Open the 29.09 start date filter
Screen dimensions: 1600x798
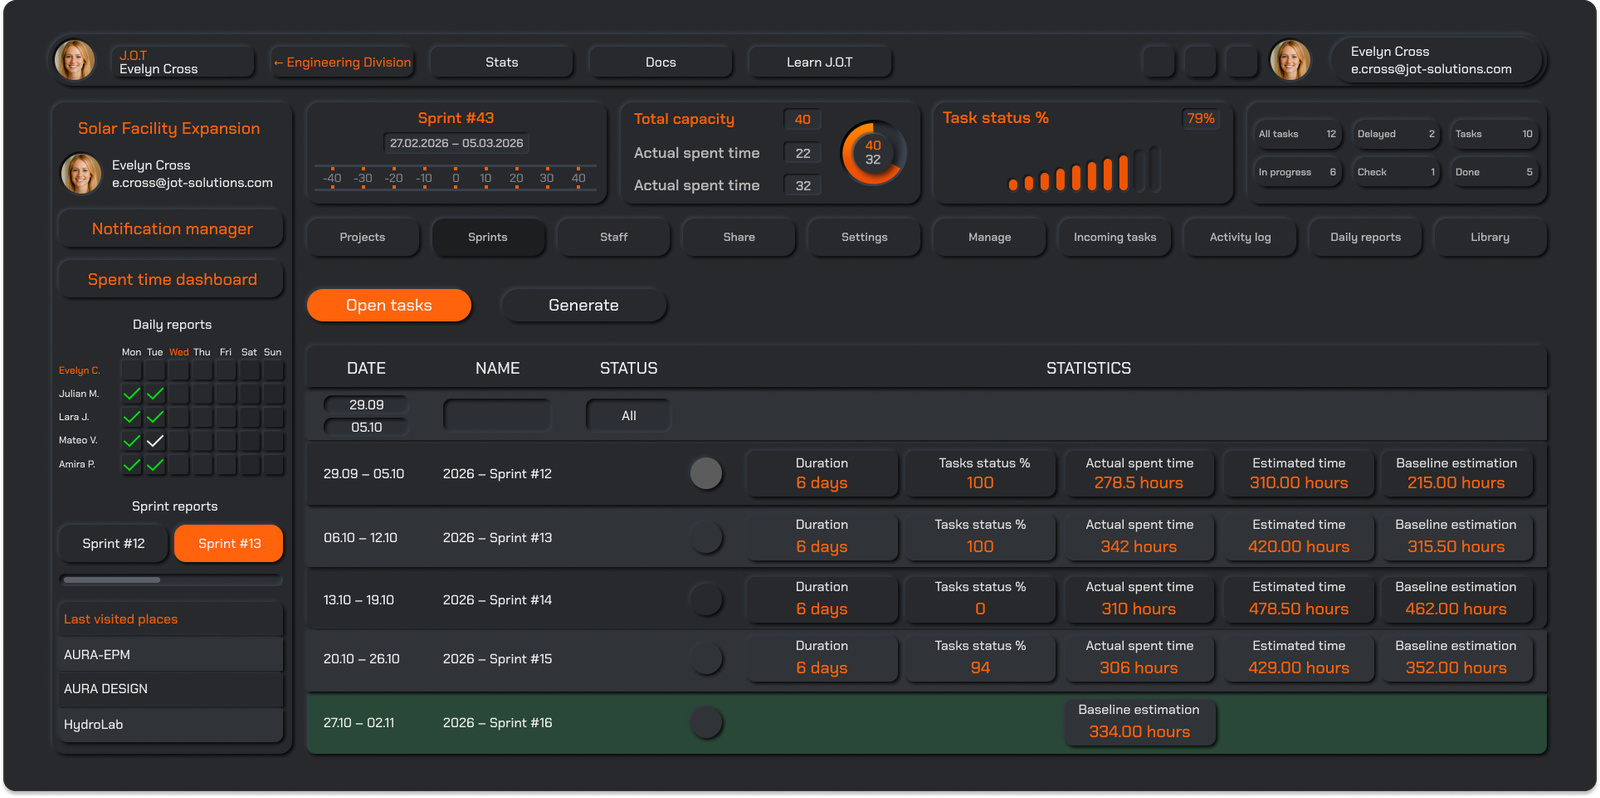(x=366, y=405)
